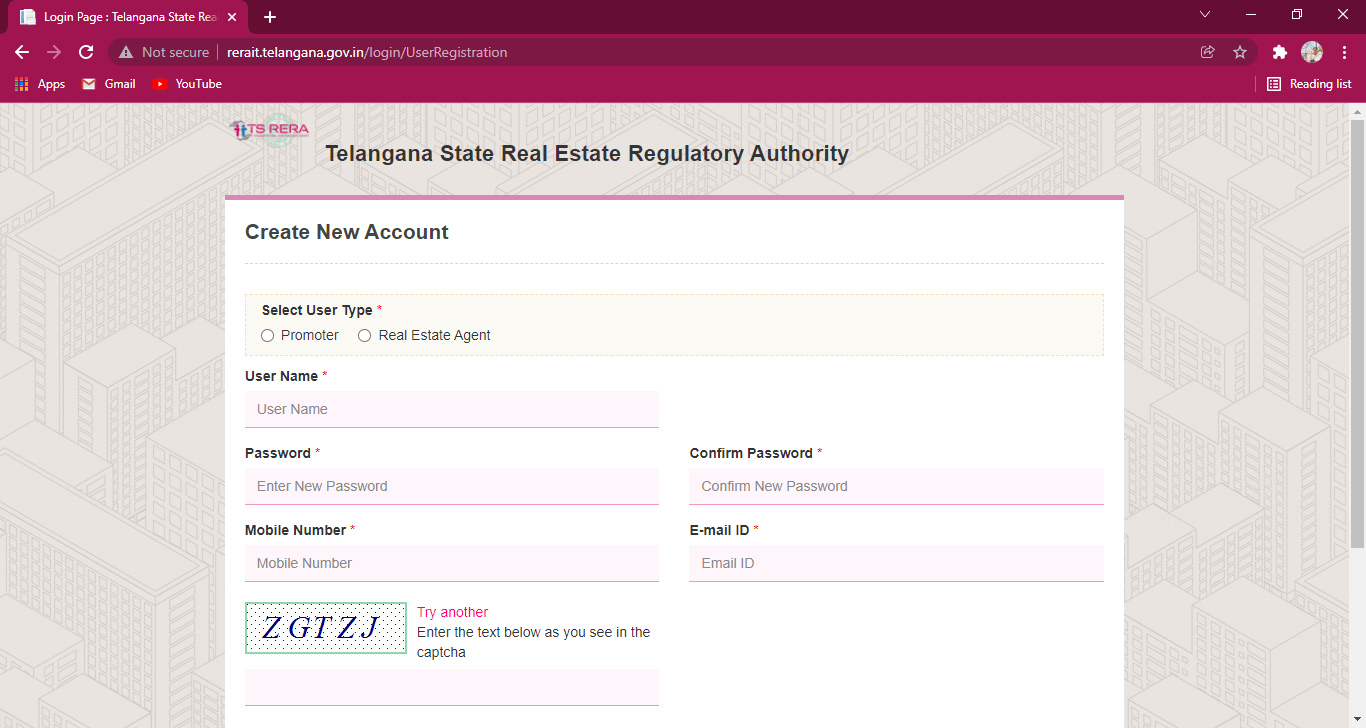Bookmark this page with the star icon
This screenshot has height=728, width=1366.
click(x=1240, y=52)
